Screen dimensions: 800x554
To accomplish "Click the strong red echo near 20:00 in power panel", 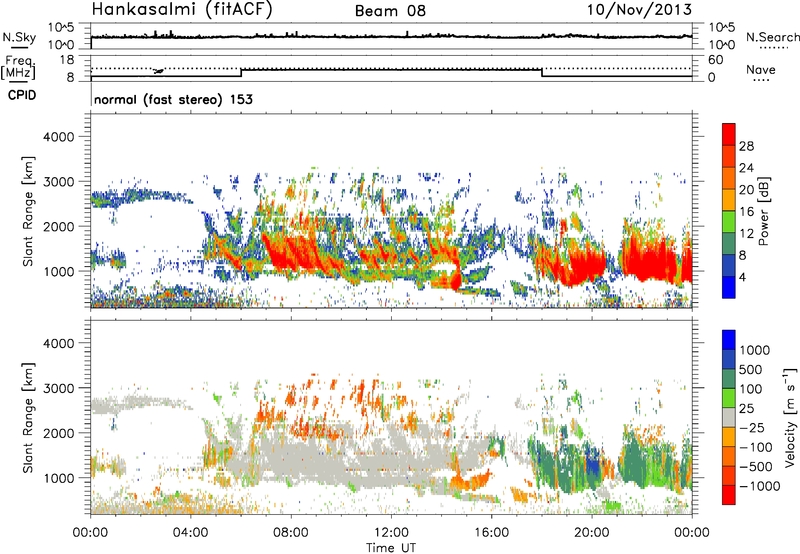I will (x=587, y=265).
